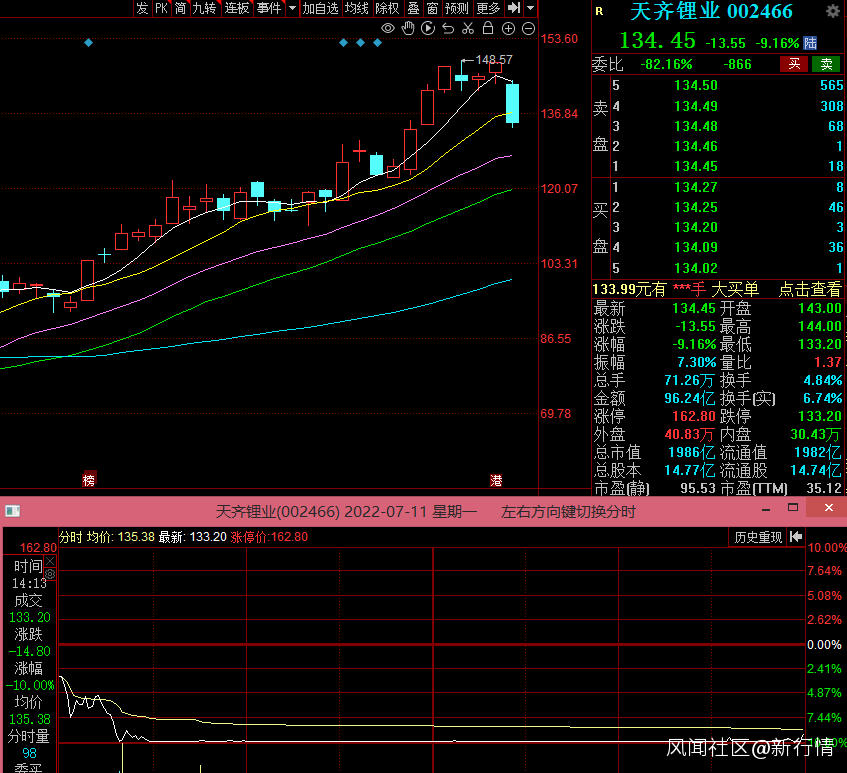Click the 总市值 1986亿 value

(691, 452)
